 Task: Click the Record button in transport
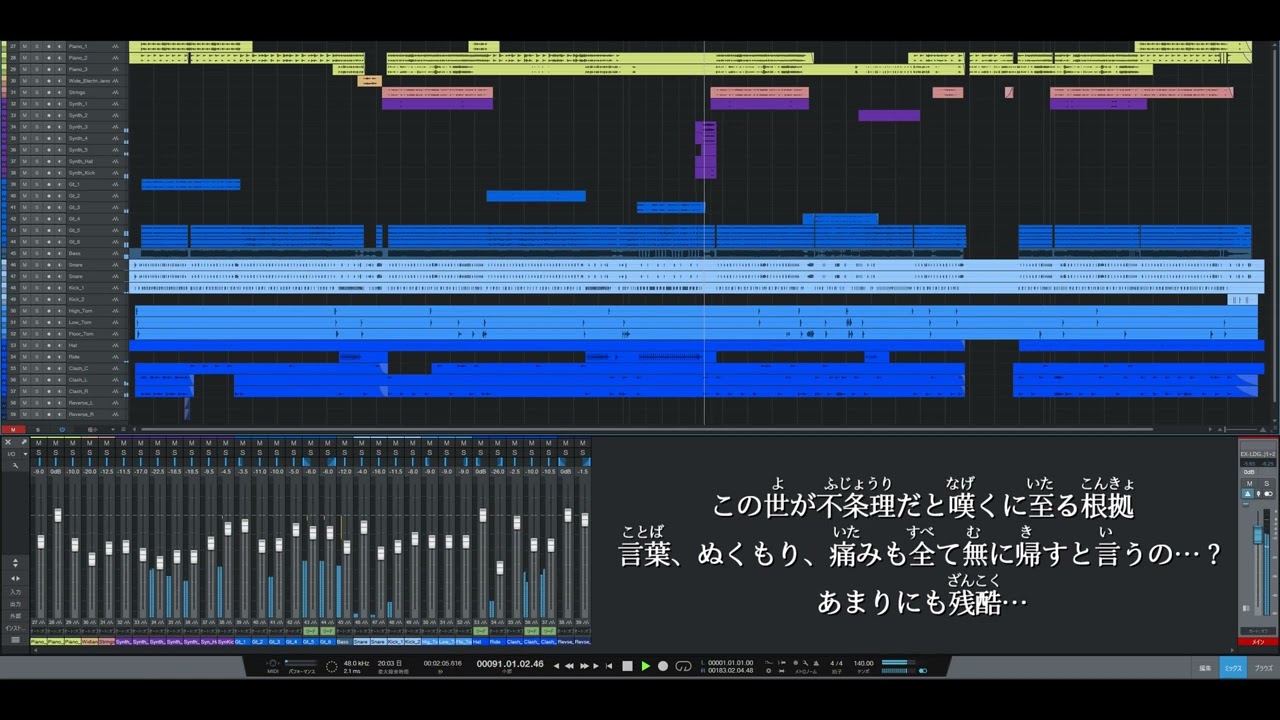662,666
